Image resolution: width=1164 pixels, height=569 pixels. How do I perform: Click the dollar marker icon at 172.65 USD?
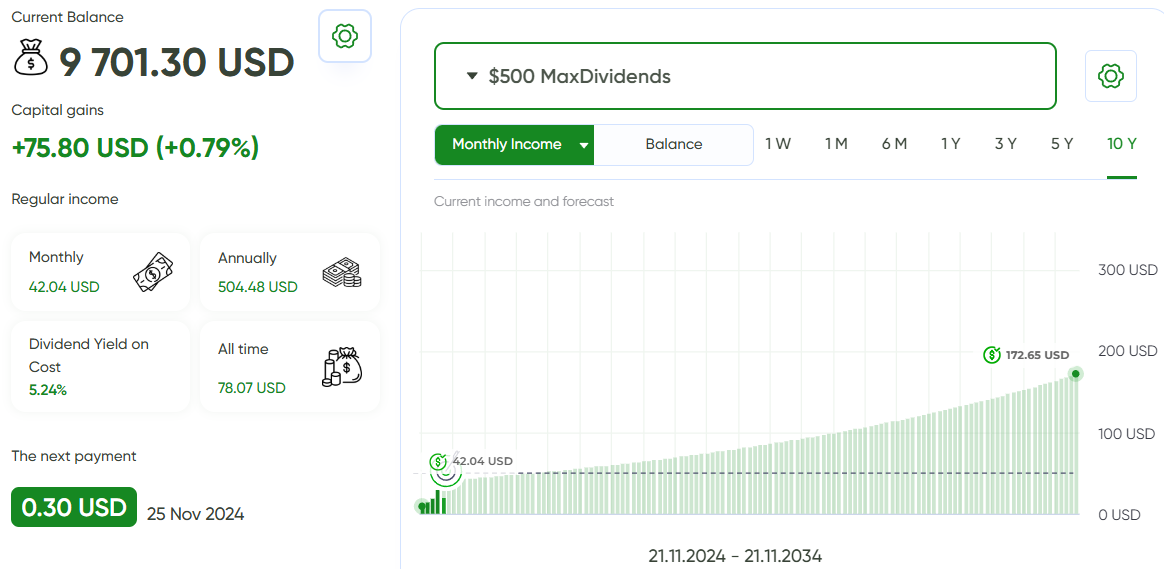pyautogui.click(x=992, y=355)
